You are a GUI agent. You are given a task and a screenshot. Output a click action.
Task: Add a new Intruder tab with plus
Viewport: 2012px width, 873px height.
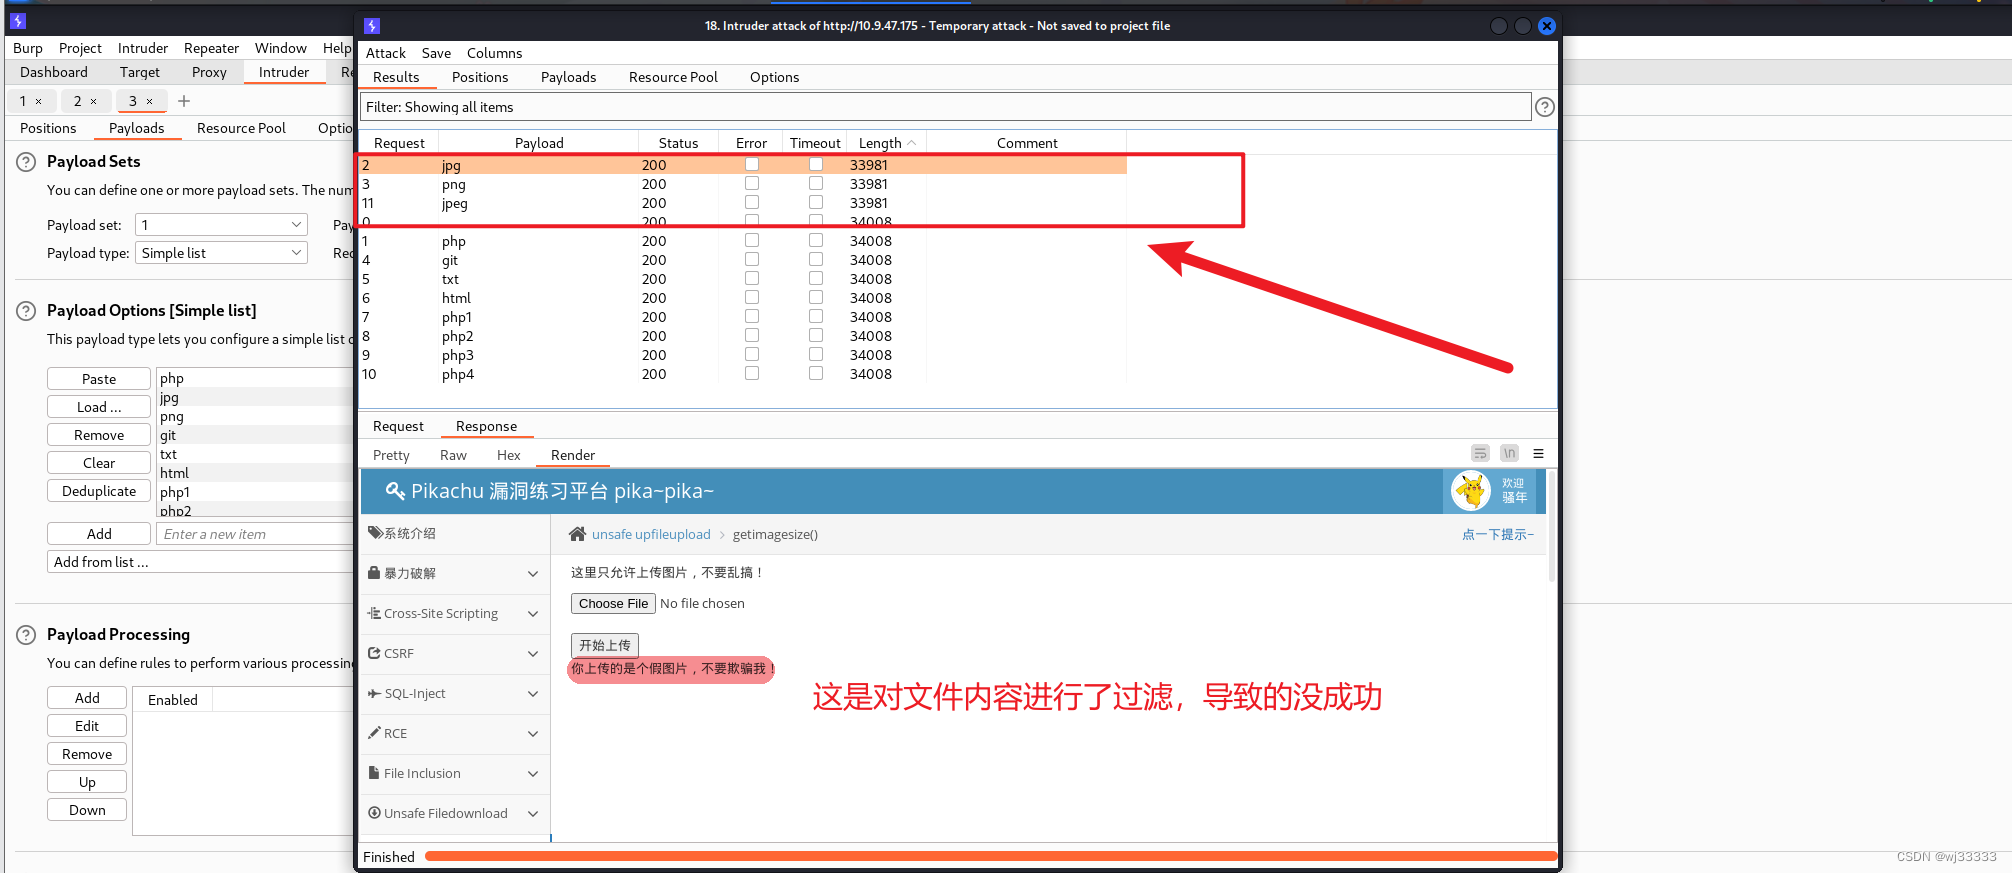click(x=184, y=101)
